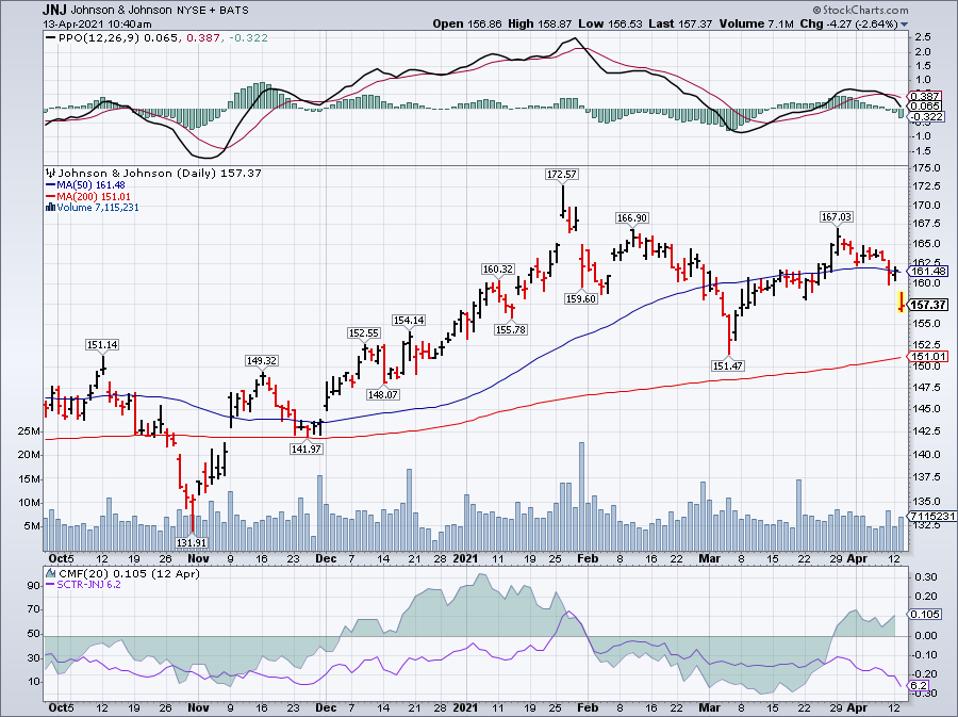Select the 'Johnson & Johnson NYSE + BATS' title
This screenshot has height=717, width=958.
coord(159,11)
